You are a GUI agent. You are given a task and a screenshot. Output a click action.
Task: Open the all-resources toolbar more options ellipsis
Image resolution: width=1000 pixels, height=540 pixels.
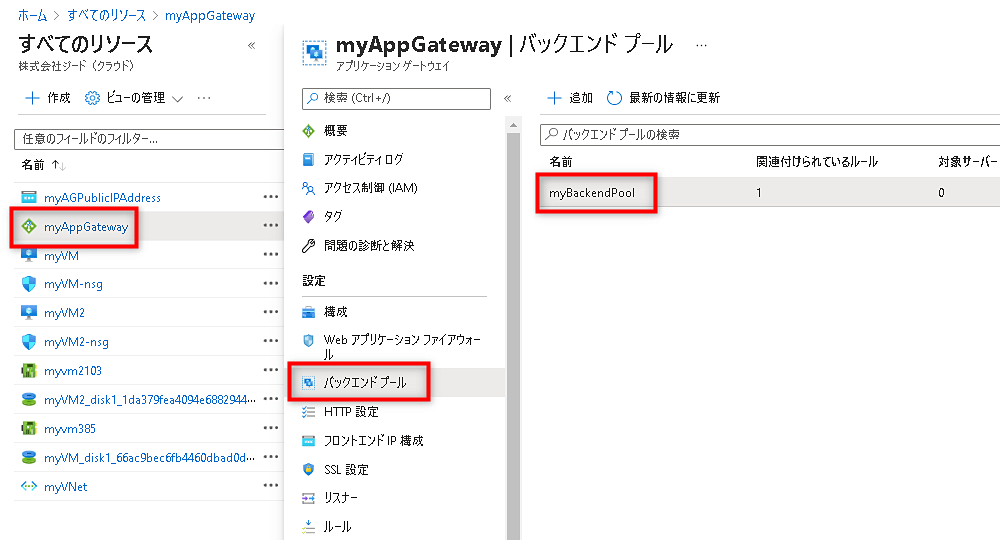(x=204, y=98)
